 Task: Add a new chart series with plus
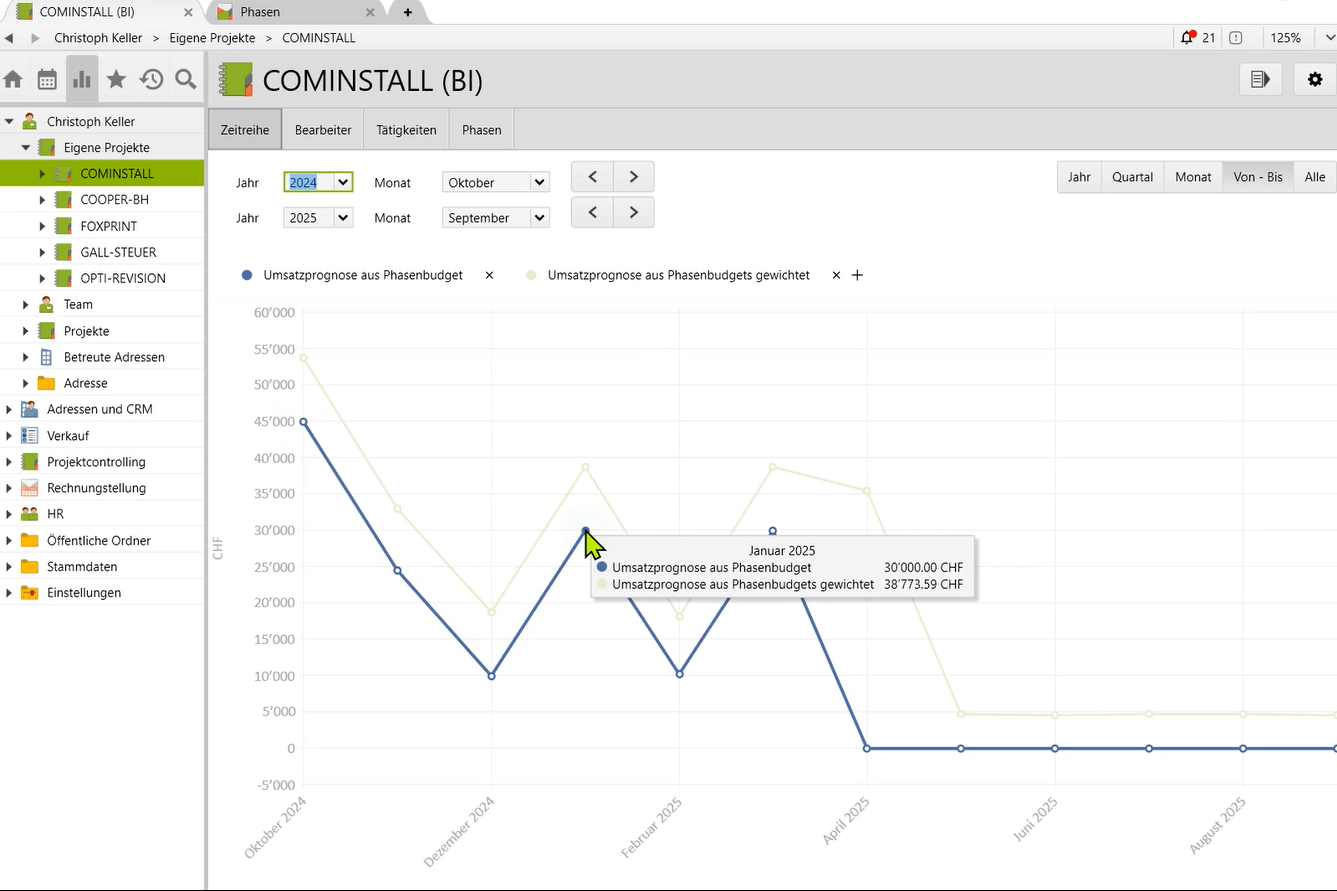click(x=857, y=275)
